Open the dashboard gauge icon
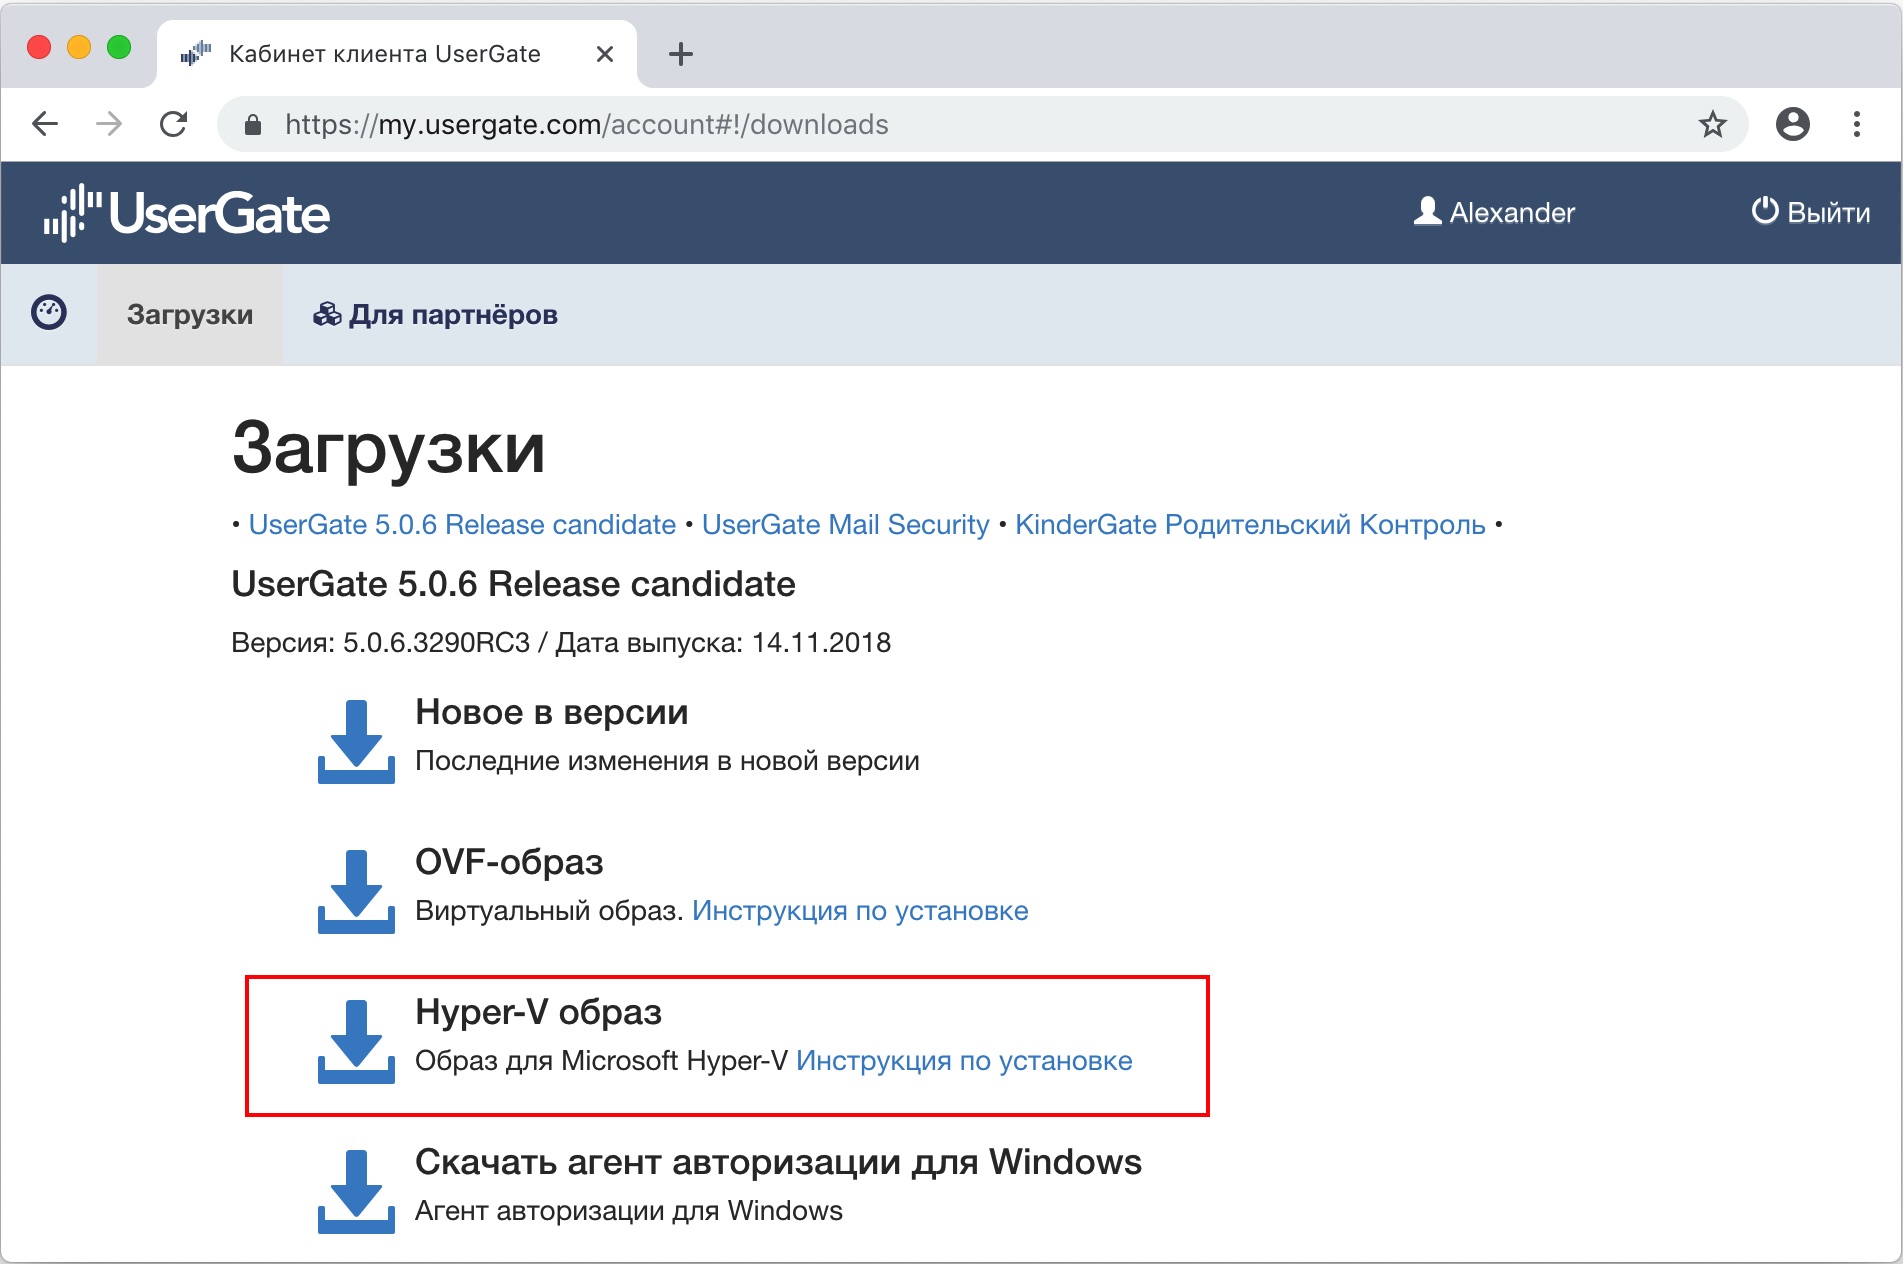1903x1264 pixels. [x=49, y=313]
